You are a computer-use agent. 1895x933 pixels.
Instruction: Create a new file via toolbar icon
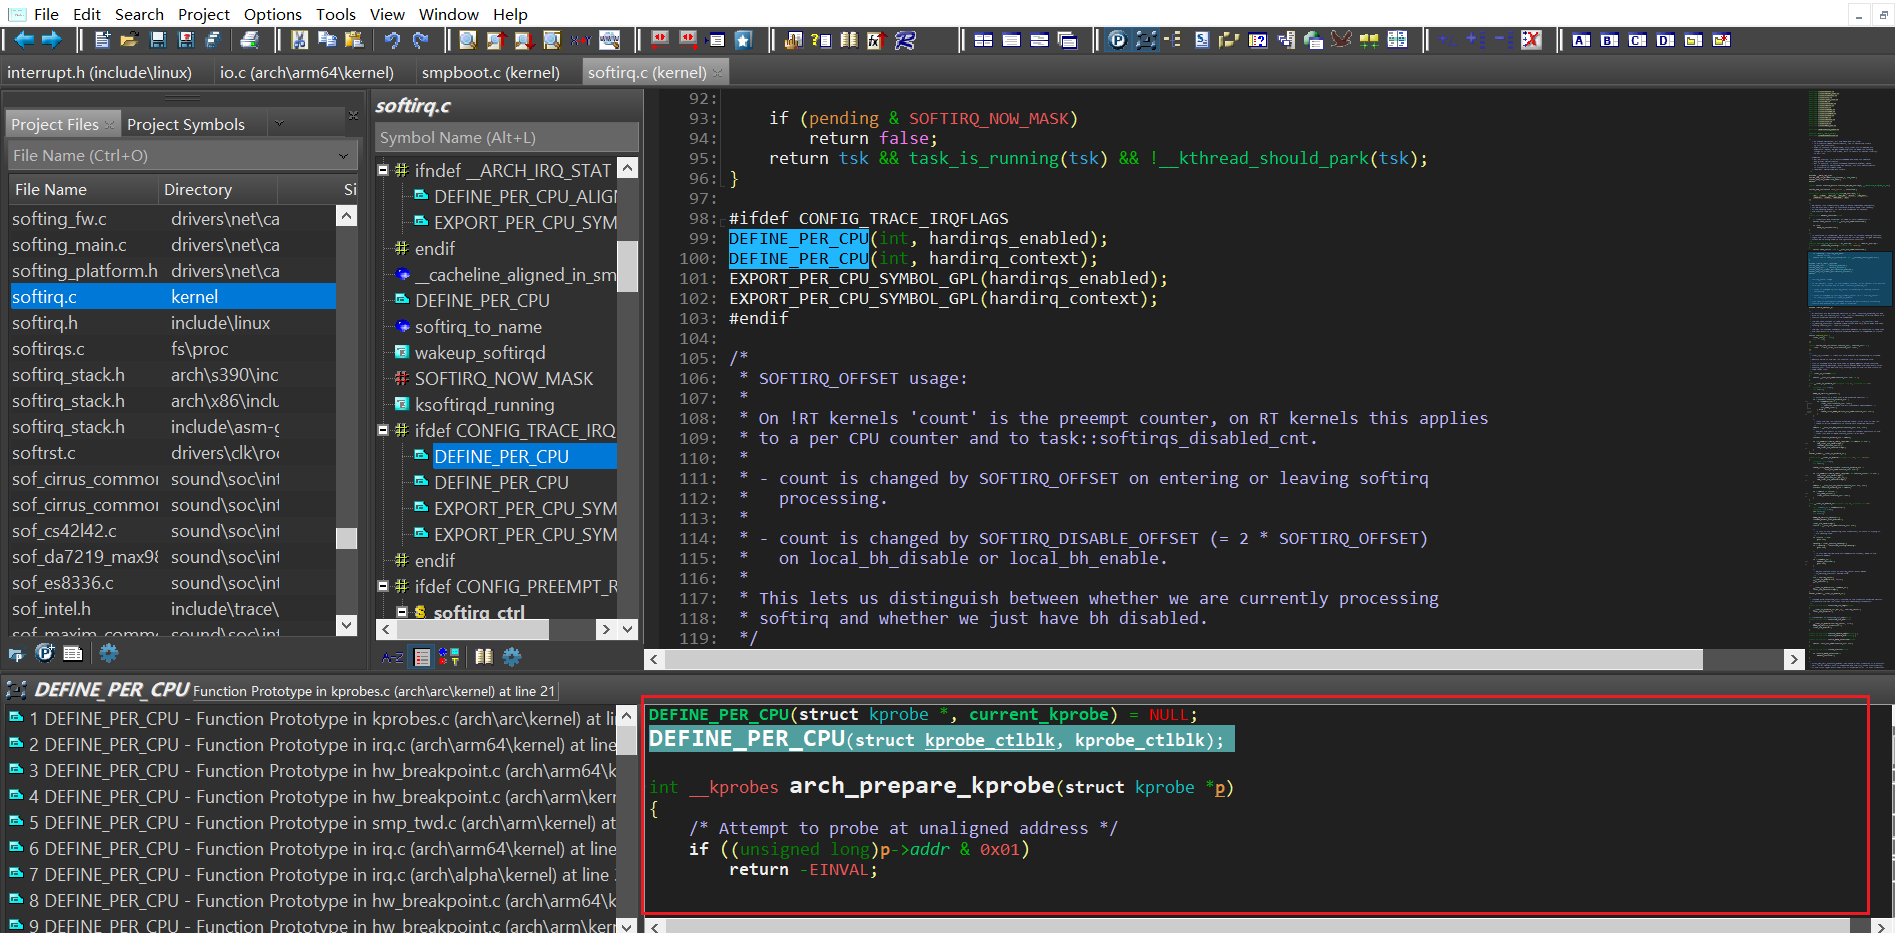coord(102,40)
